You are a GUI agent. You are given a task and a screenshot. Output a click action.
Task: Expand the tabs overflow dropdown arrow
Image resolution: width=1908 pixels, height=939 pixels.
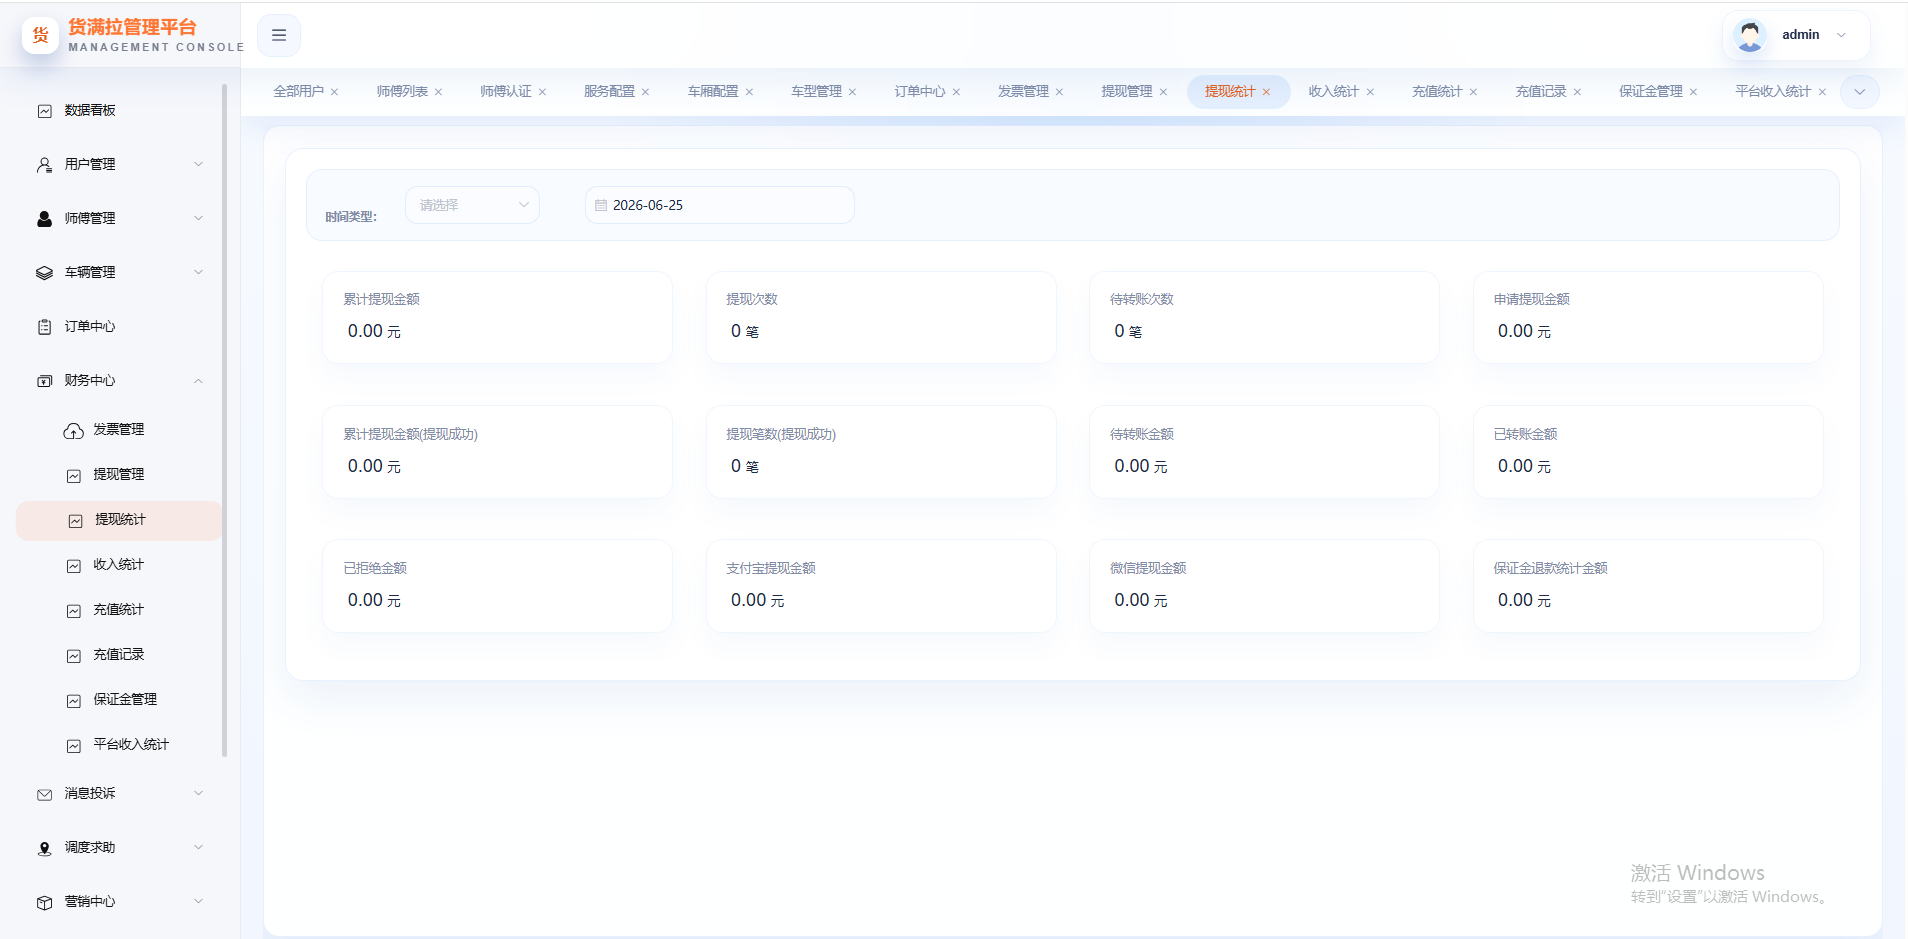(x=1859, y=92)
